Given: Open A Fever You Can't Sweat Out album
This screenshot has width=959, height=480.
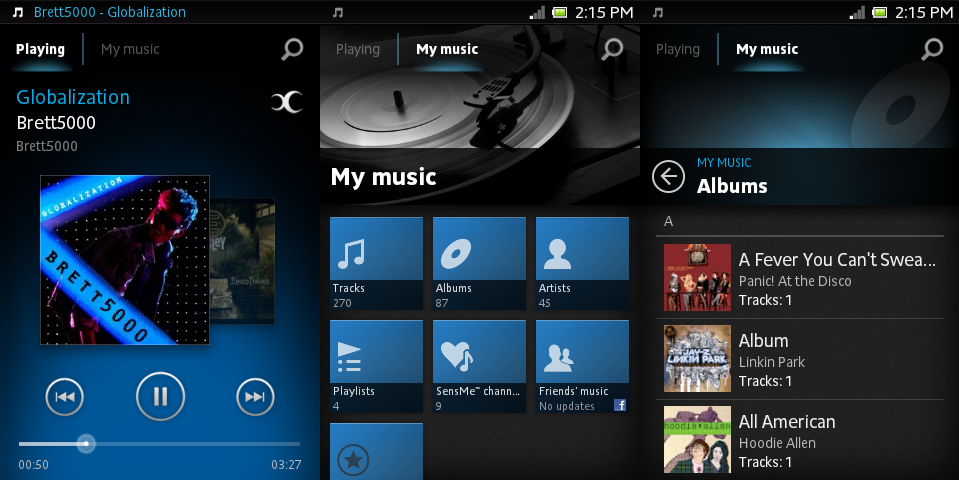Looking at the screenshot, I should [x=800, y=278].
